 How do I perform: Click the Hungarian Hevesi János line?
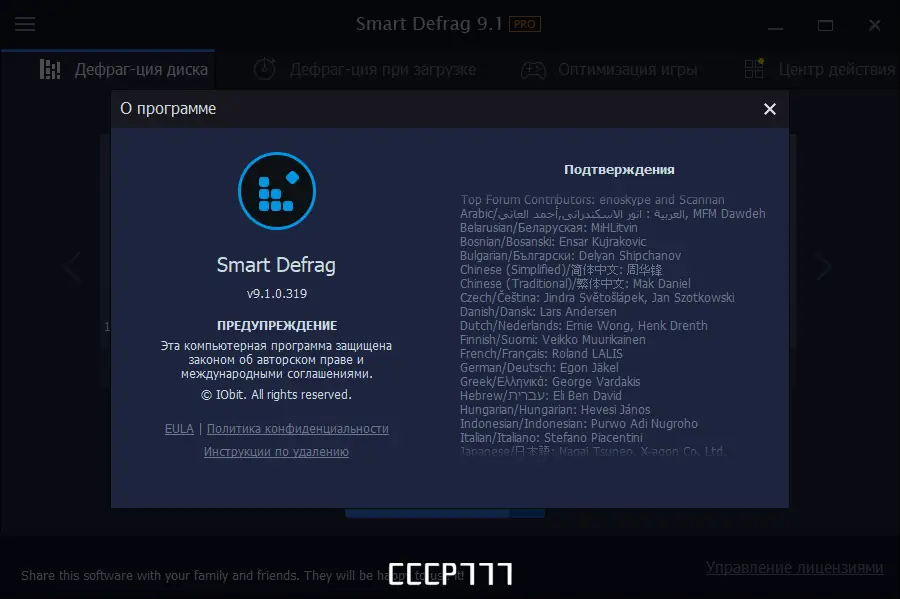[555, 410]
